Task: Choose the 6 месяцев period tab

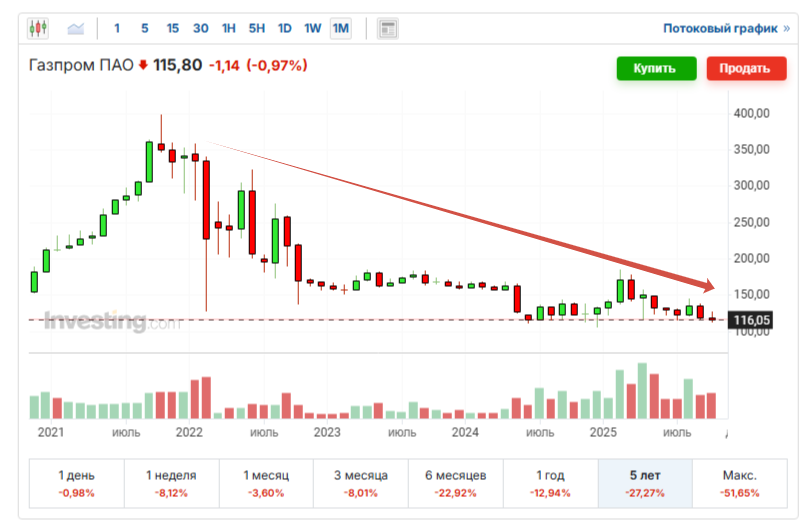Action: coord(456,483)
